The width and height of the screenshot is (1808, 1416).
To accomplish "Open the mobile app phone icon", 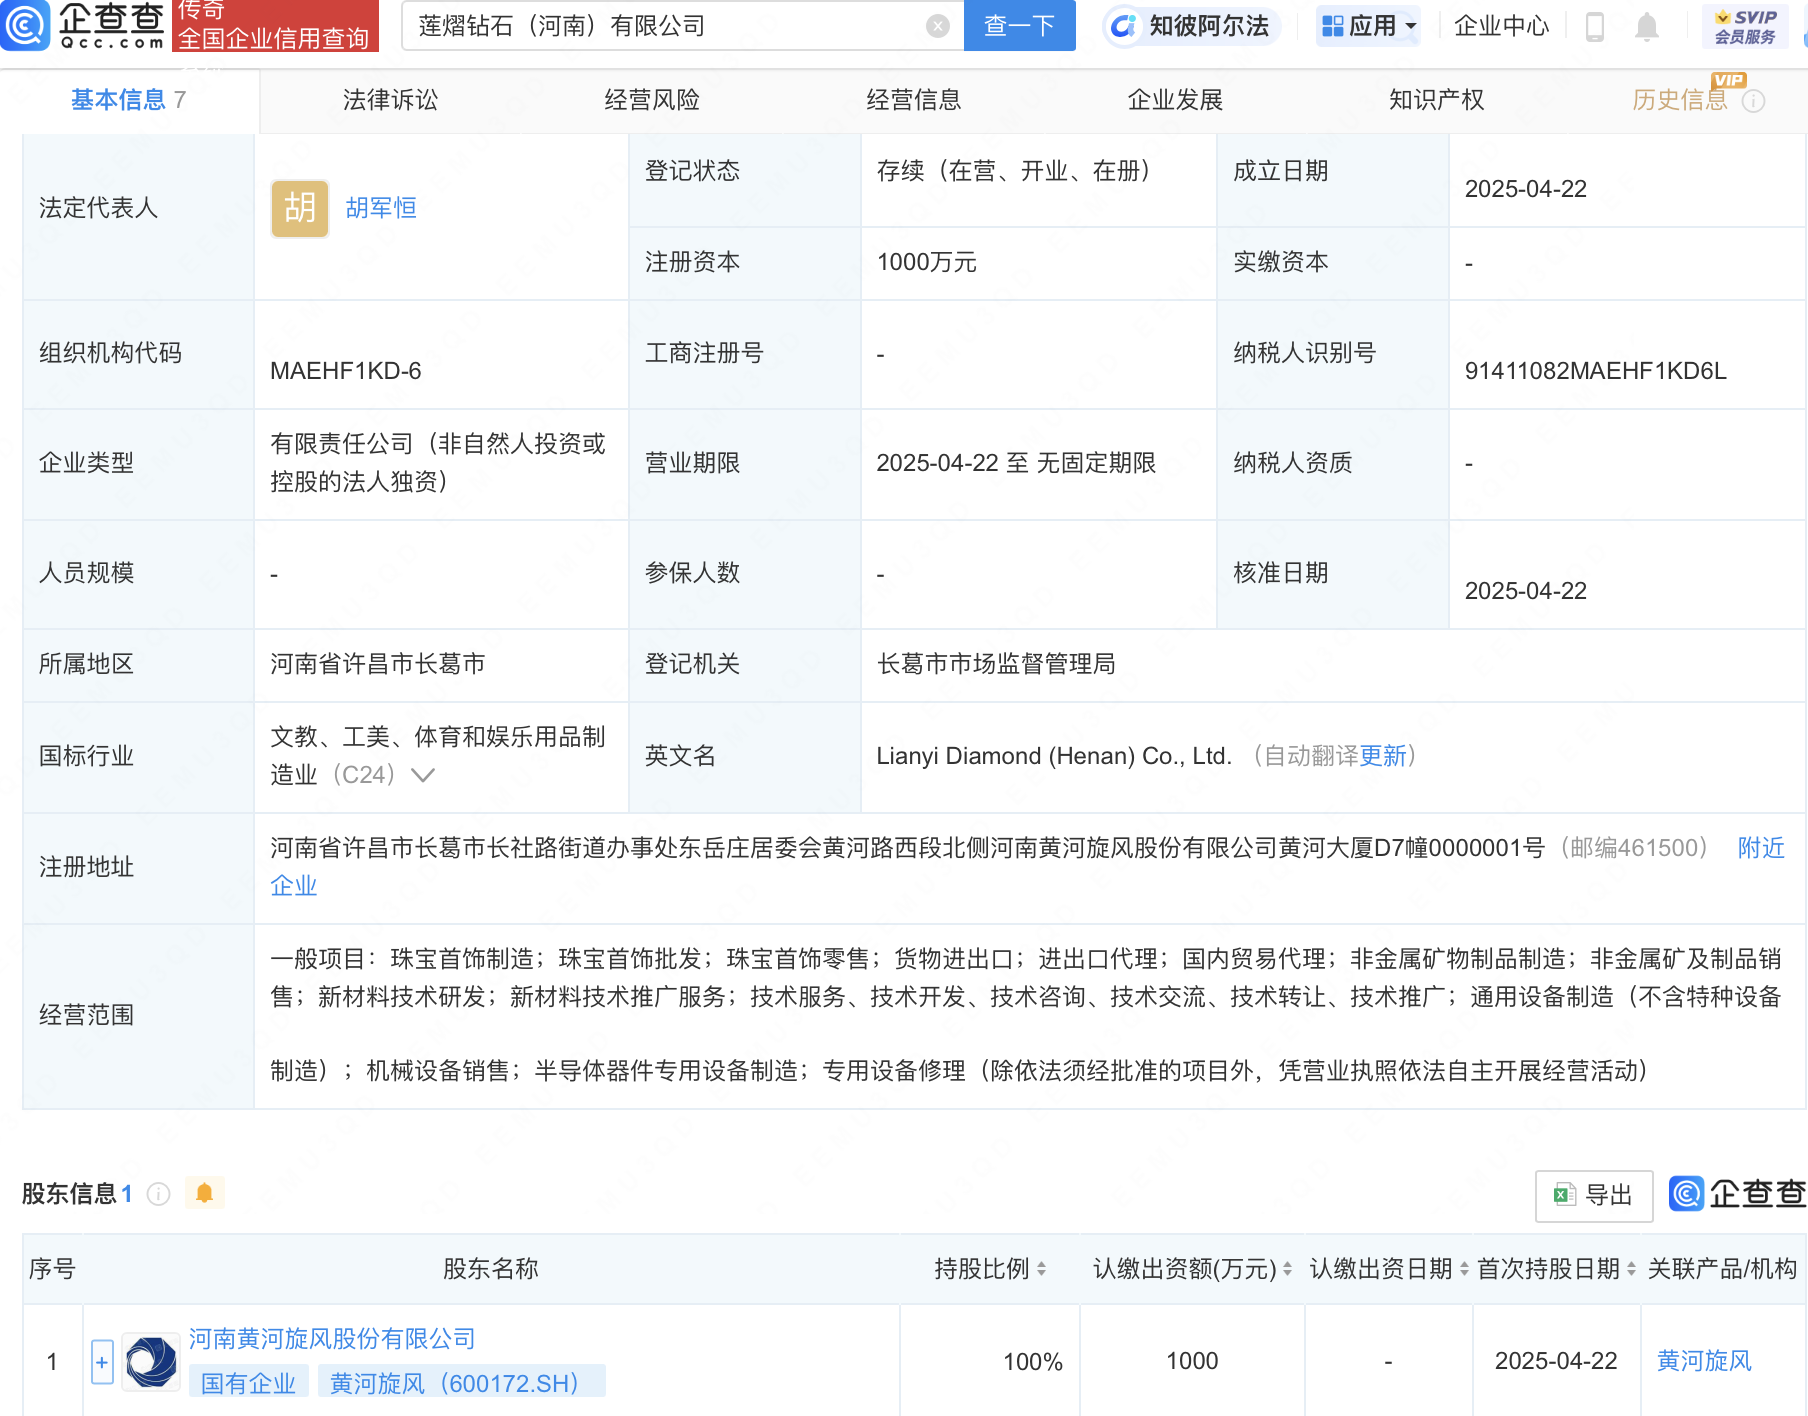I will tap(1595, 26).
